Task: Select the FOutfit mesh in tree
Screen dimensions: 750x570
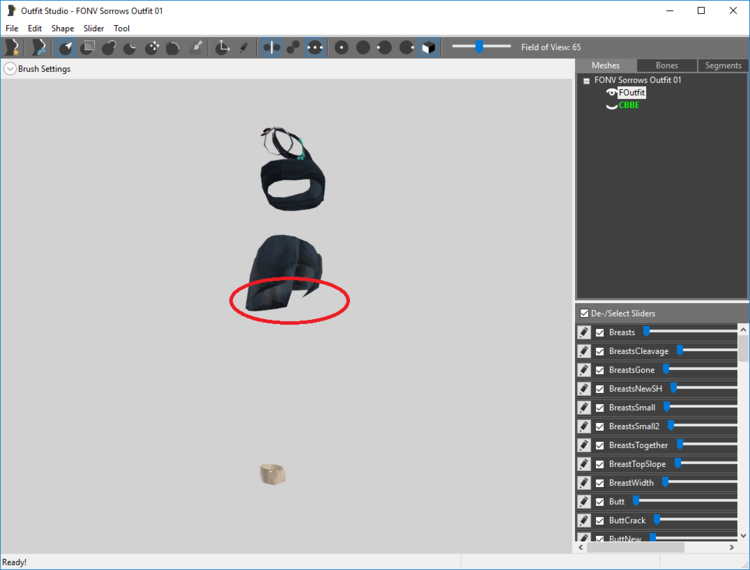Action: pyautogui.click(x=631, y=92)
